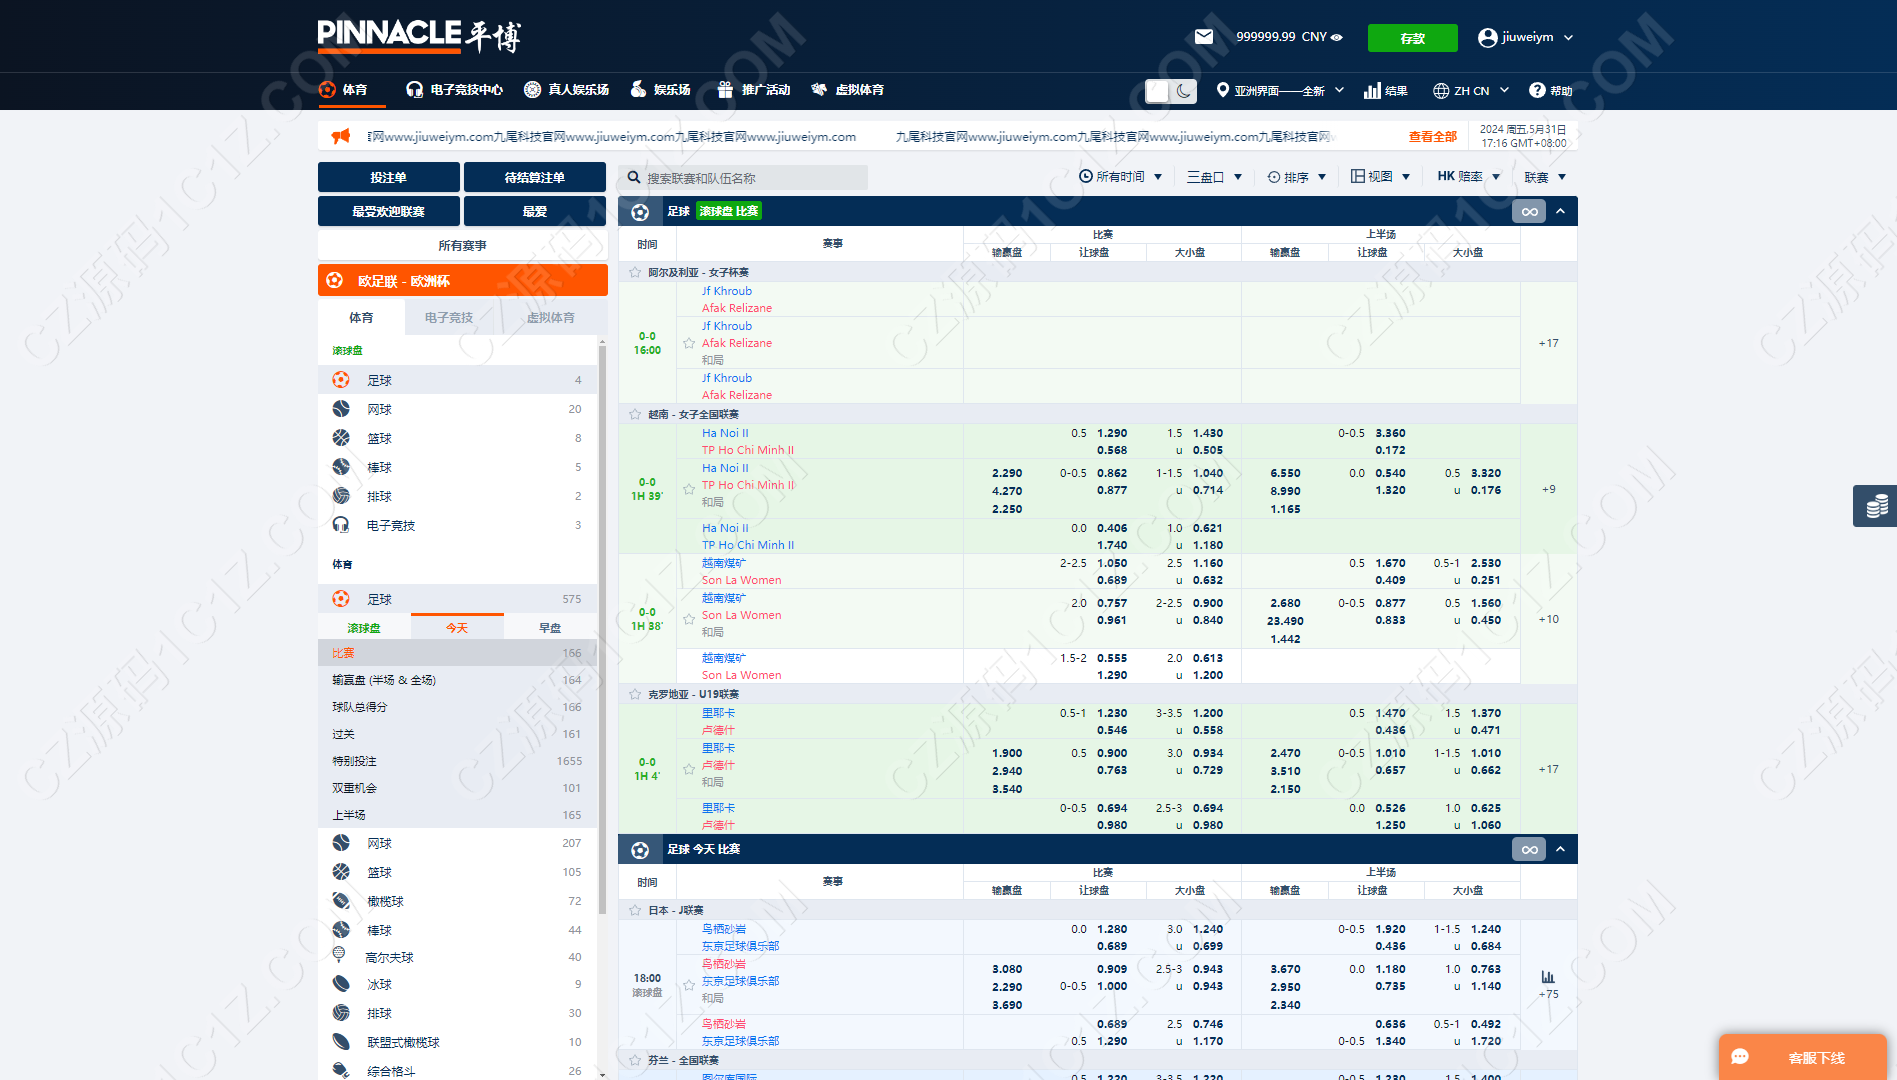Open the jiuweiym account menu
Image resolution: width=1897 pixels, height=1080 pixels.
(1526, 37)
